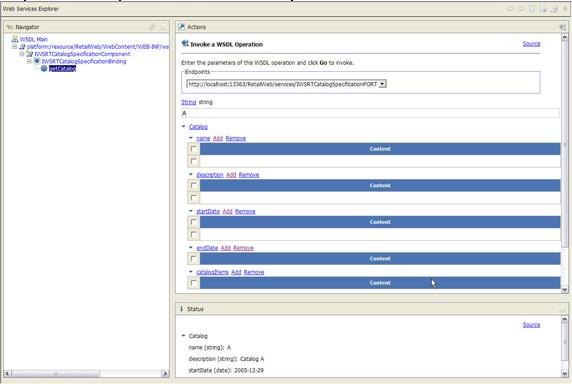Check the name content row checkbox
The width and height of the screenshot is (572, 384).
coord(194,161)
